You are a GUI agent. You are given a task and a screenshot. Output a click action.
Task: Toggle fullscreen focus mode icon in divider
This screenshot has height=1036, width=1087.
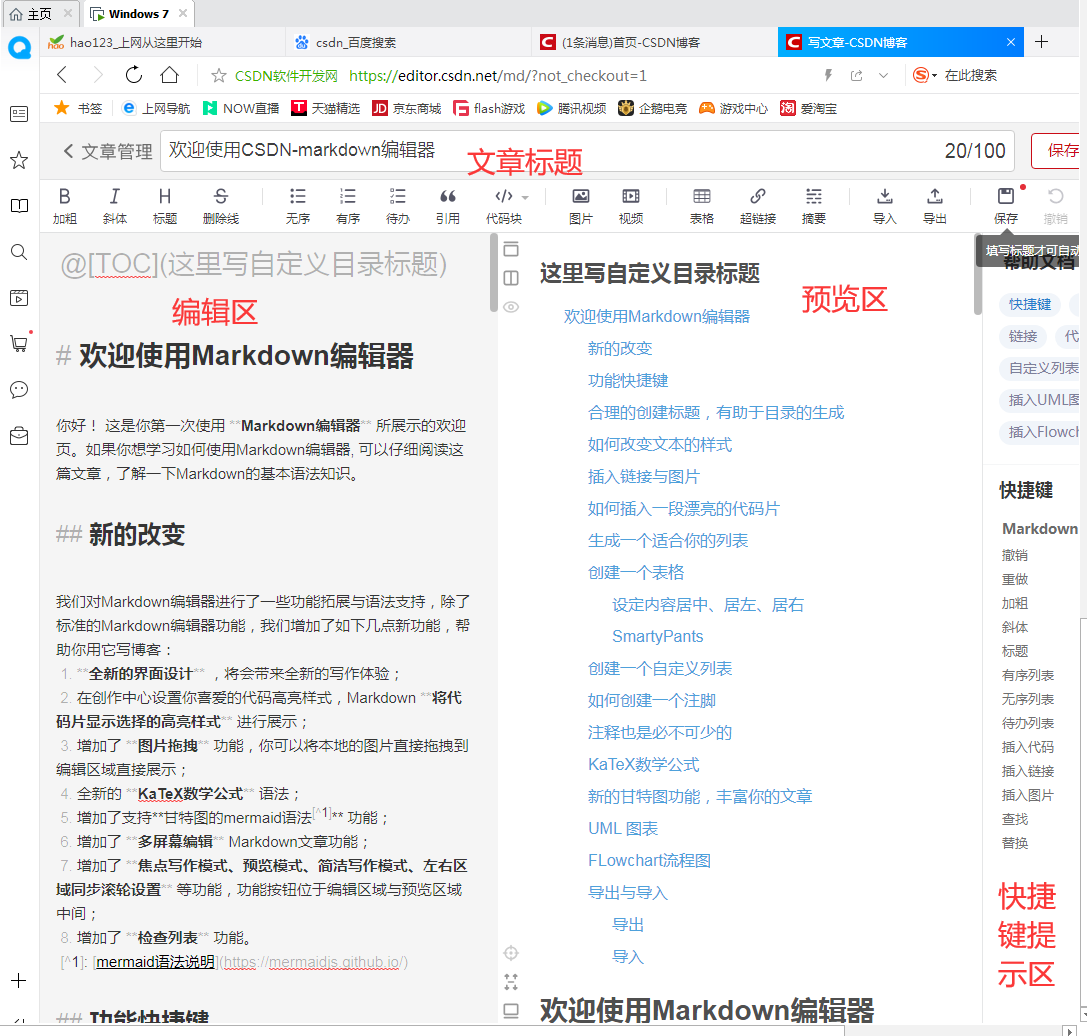tap(511, 982)
